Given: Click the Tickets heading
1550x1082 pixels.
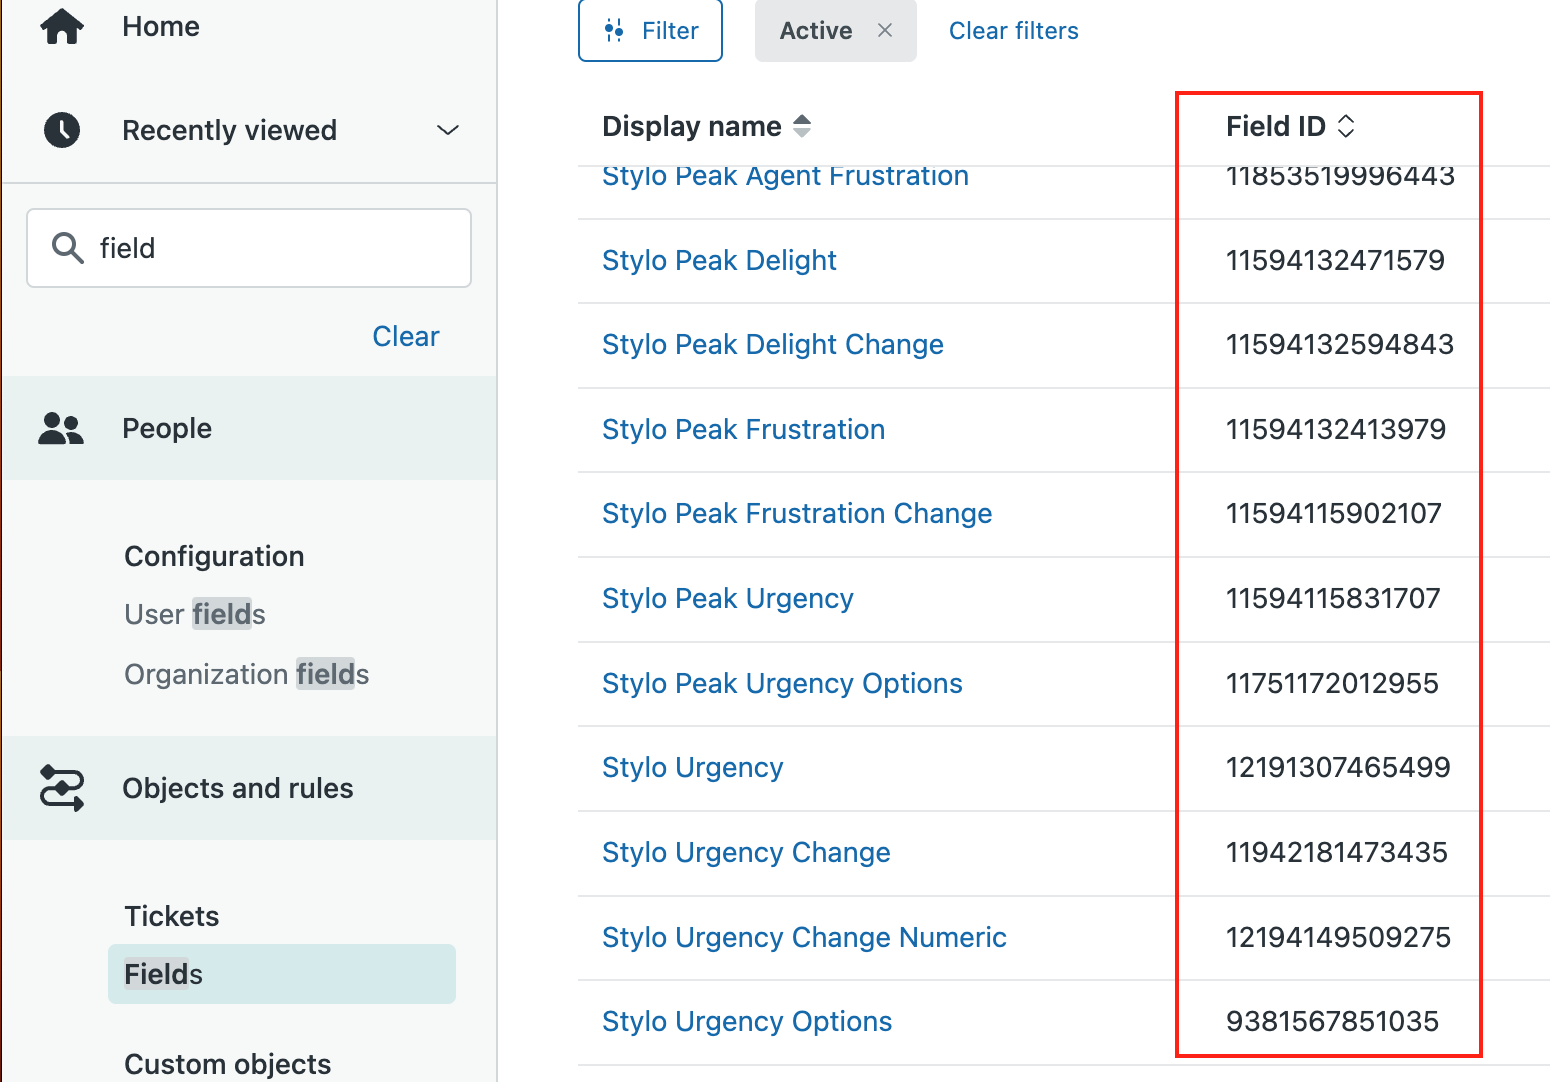Looking at the screenshot, I should (x=171, y=916).
